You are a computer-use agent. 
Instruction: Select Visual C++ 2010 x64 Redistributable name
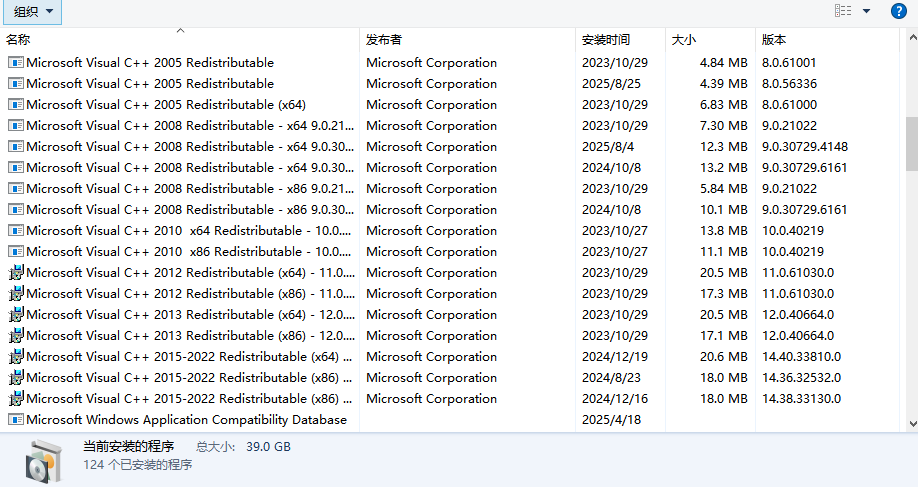click(x=189, y=231)
